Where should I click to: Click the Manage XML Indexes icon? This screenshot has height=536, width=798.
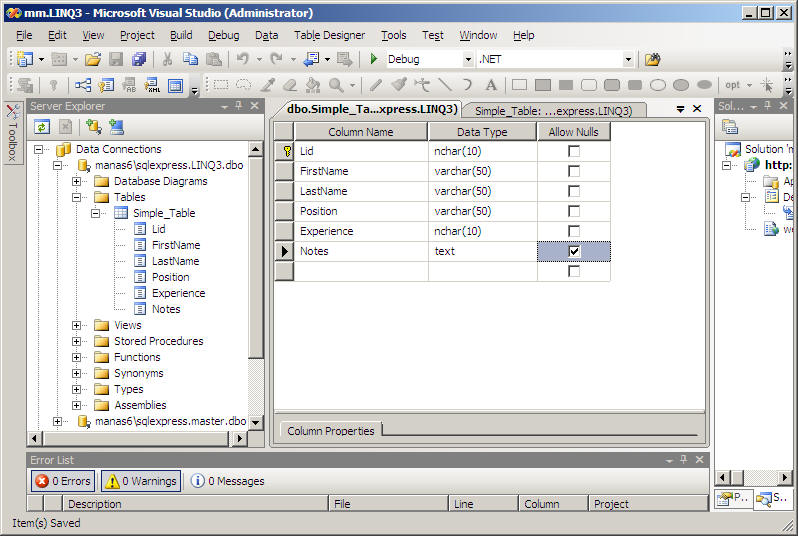(x=152, y=85)
